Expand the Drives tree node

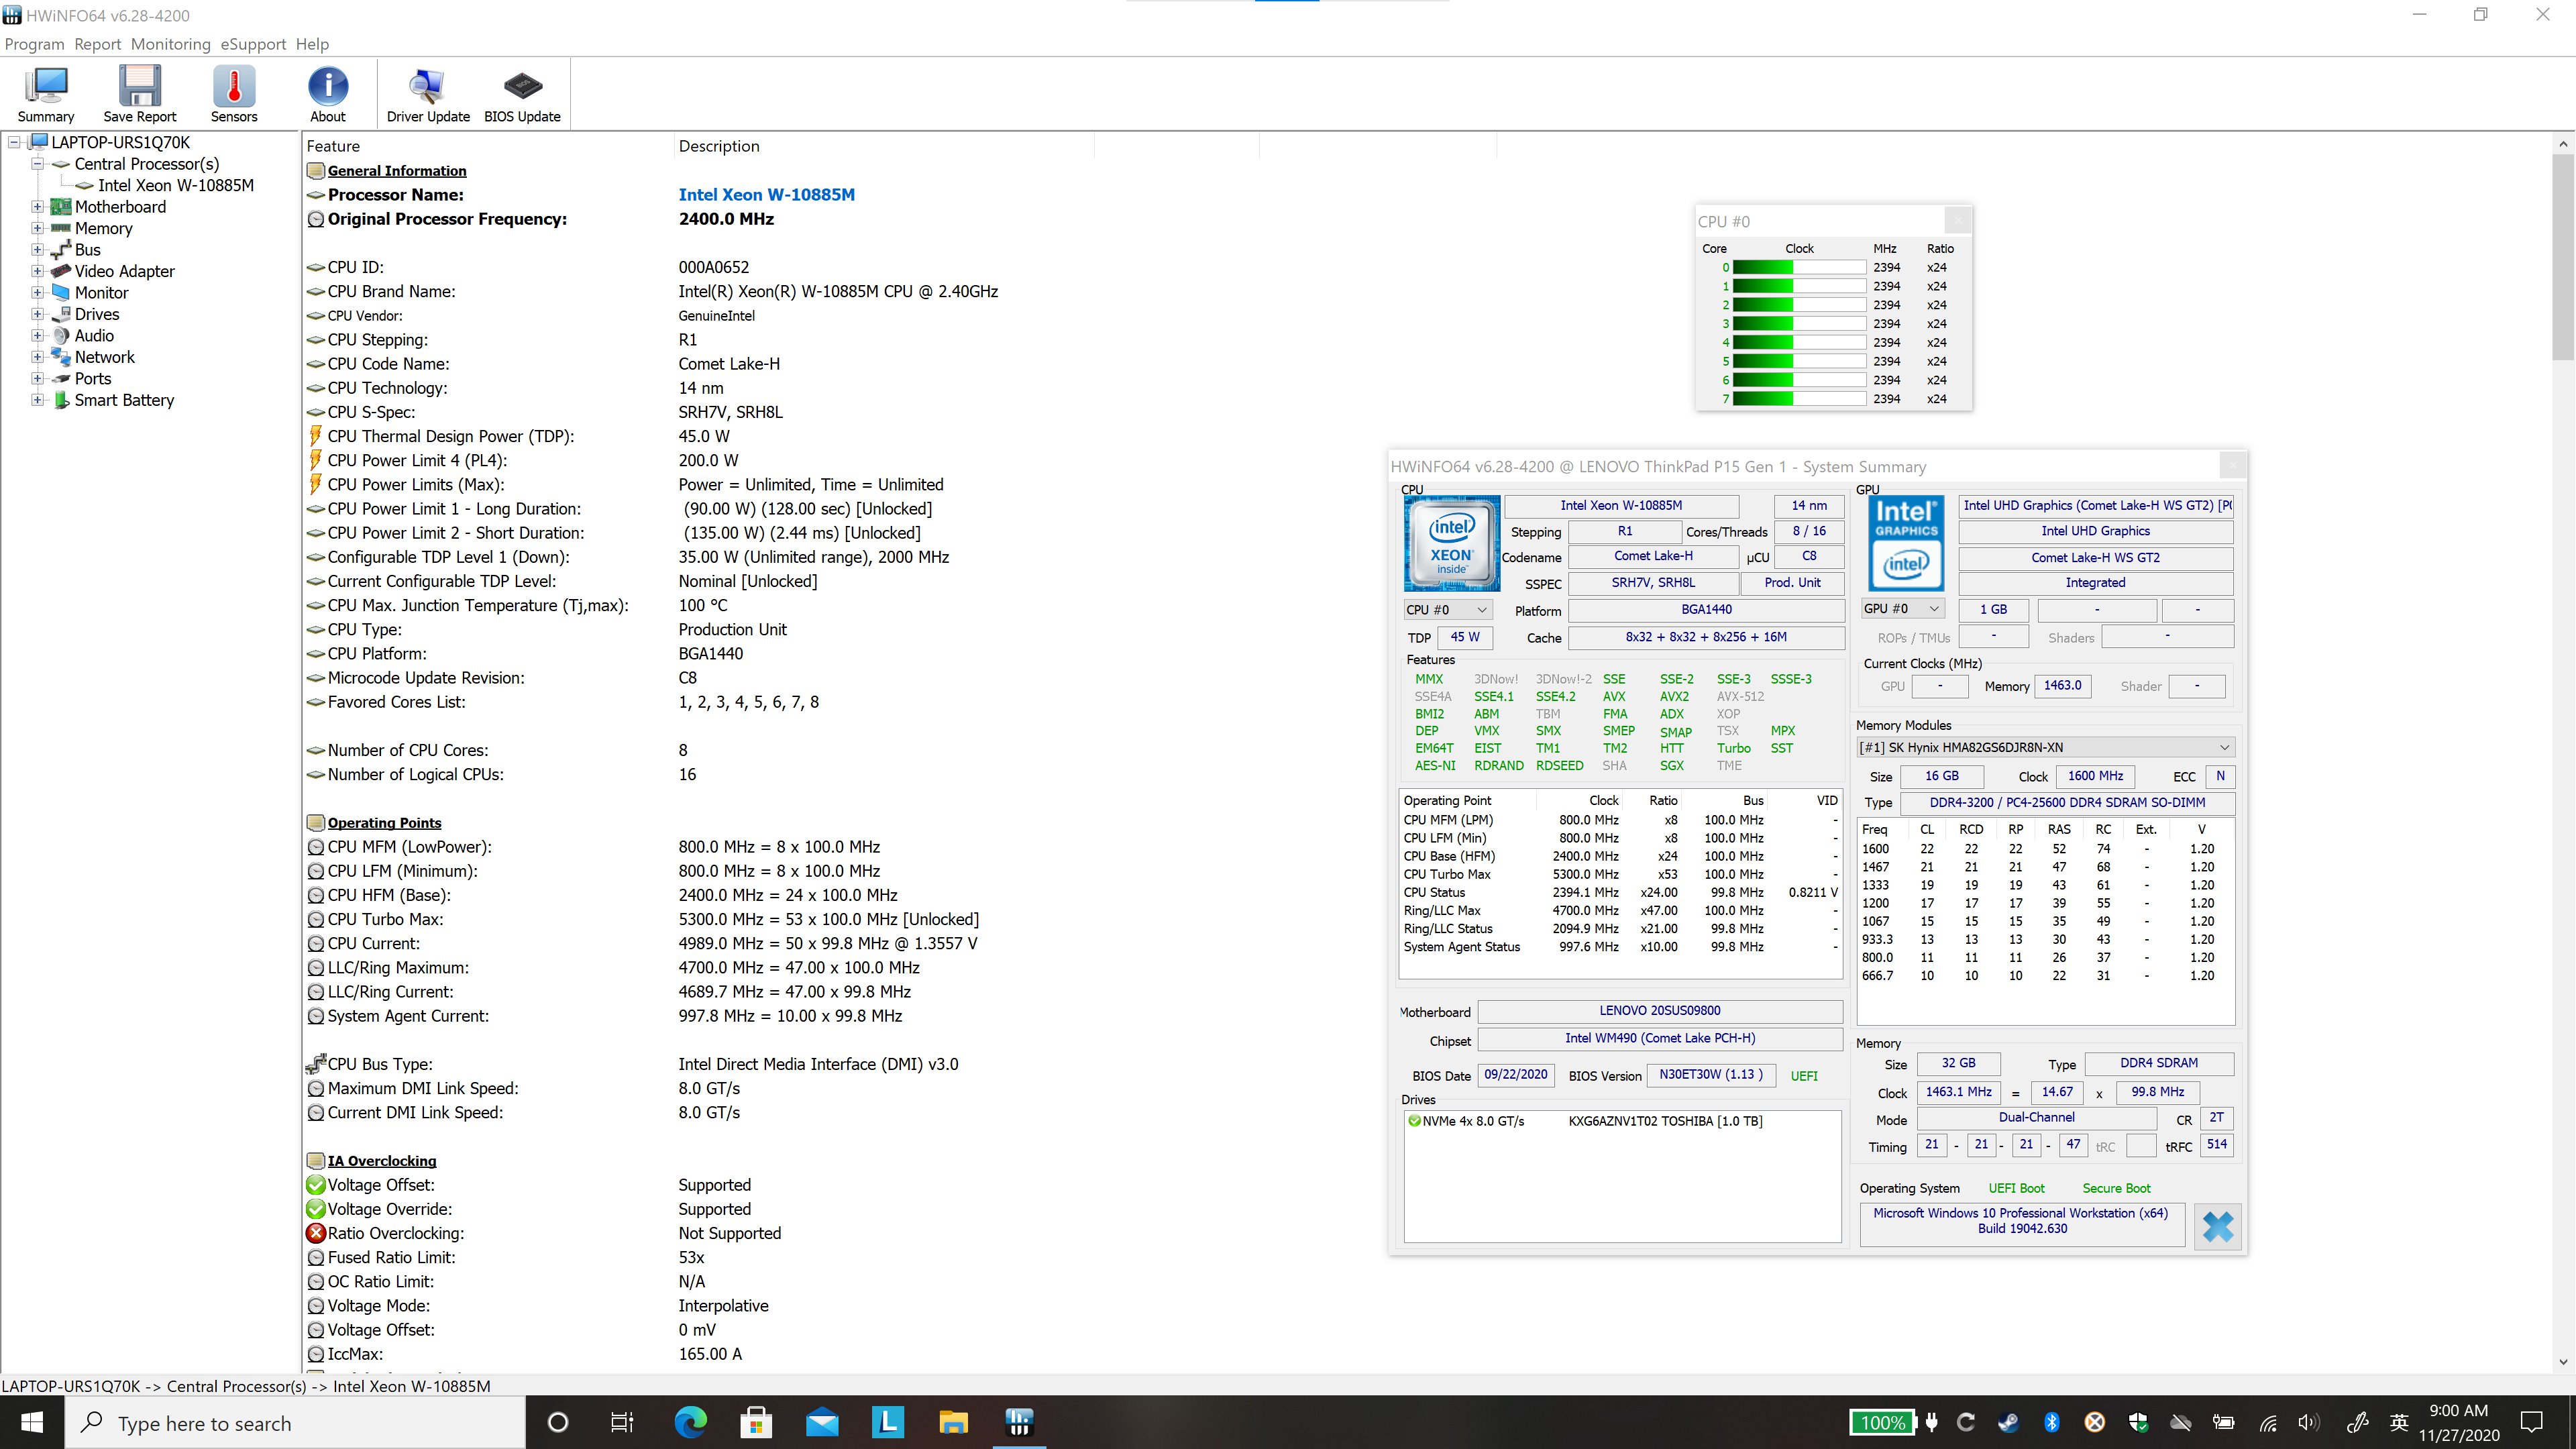tap(37, 314)
